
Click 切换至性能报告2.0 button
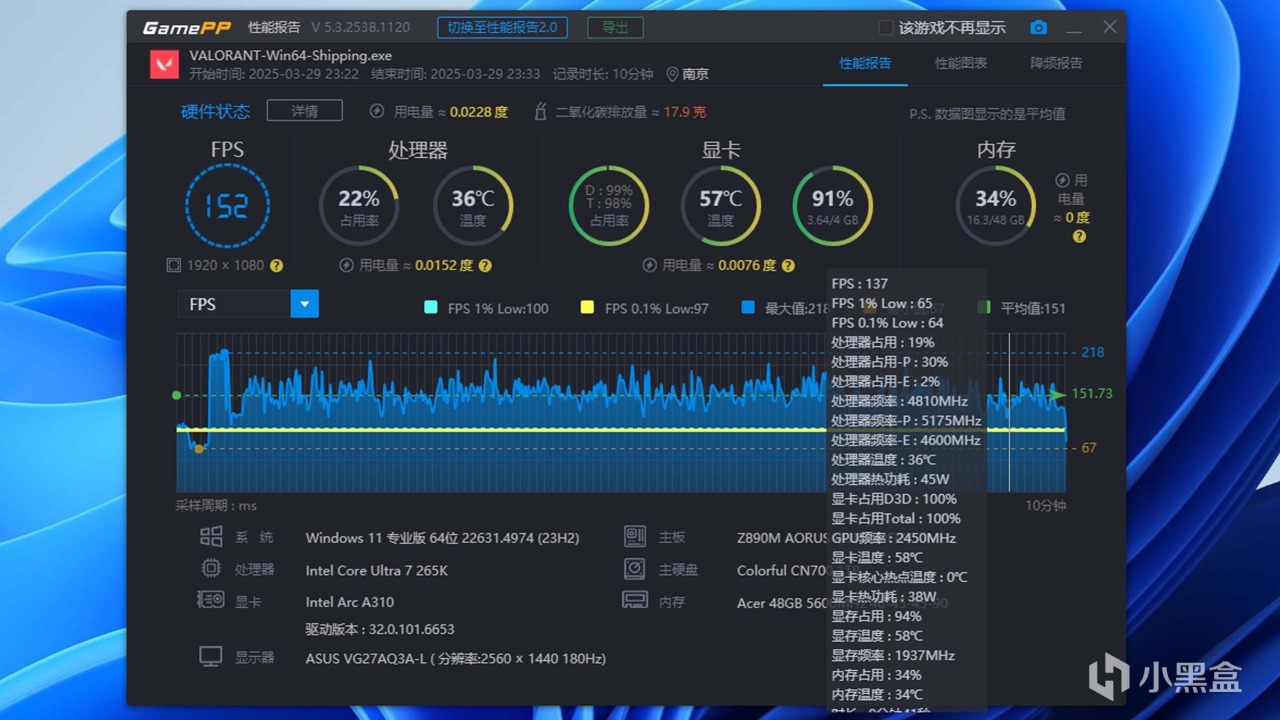point(503,27)
